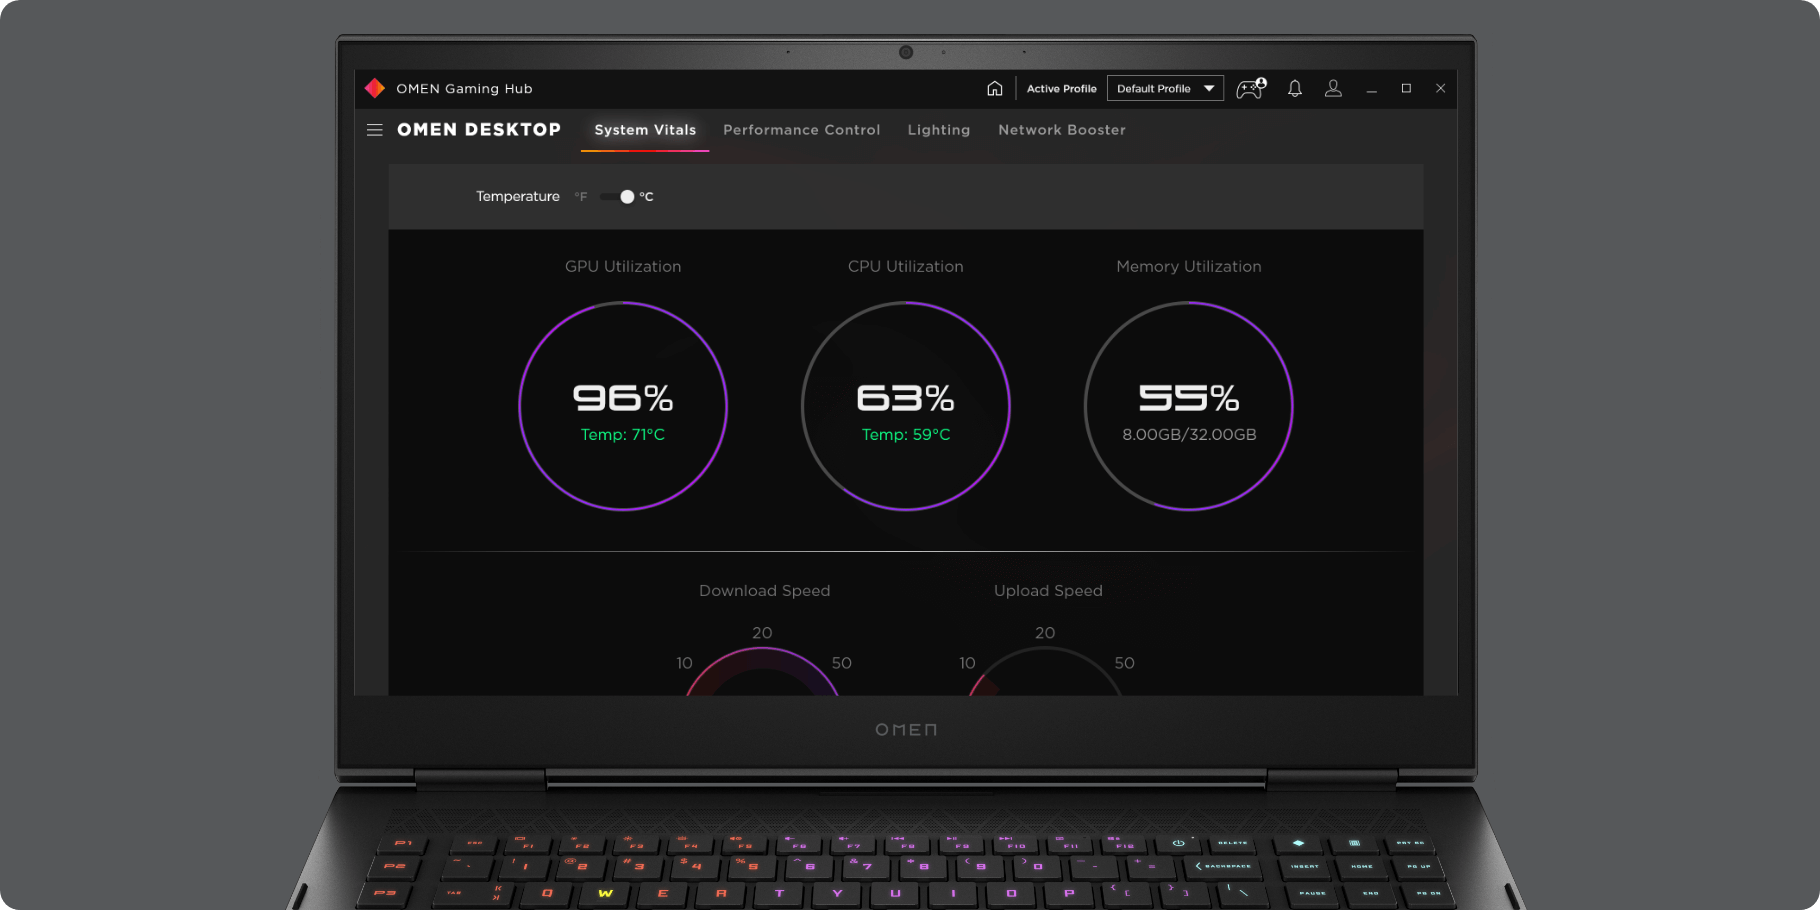Click the '8.00GB/32.00GB' memory value
Screen dimensions: 1820x910
coord(1189,435)
